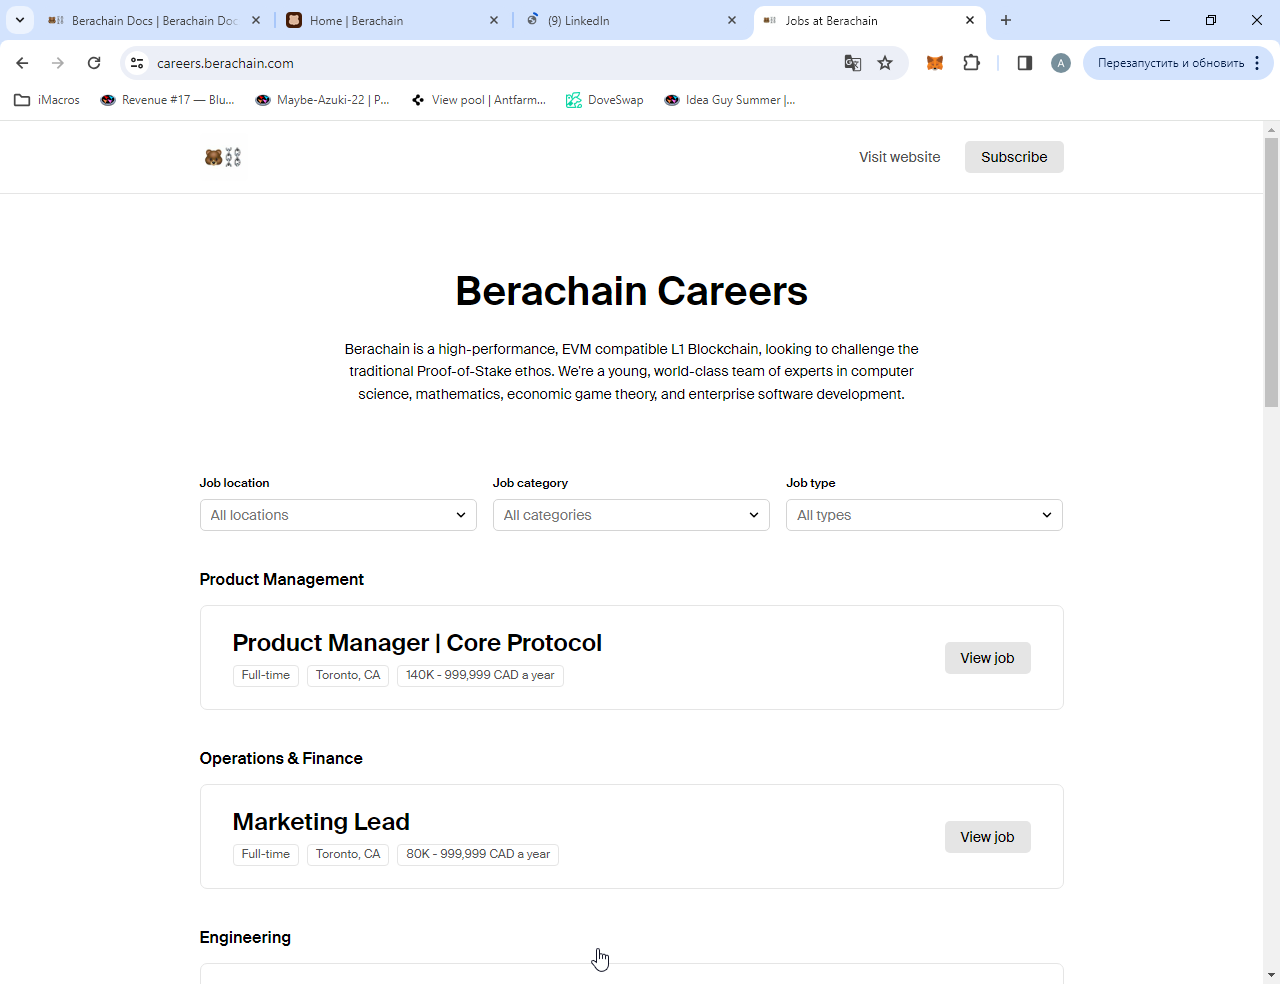
Task: Minimize the browser window
Action: coord(1165,20)
